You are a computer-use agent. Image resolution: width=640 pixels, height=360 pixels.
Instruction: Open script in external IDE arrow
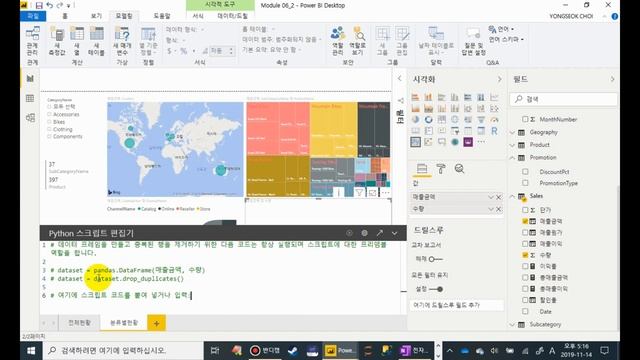[x=380, y=233]
